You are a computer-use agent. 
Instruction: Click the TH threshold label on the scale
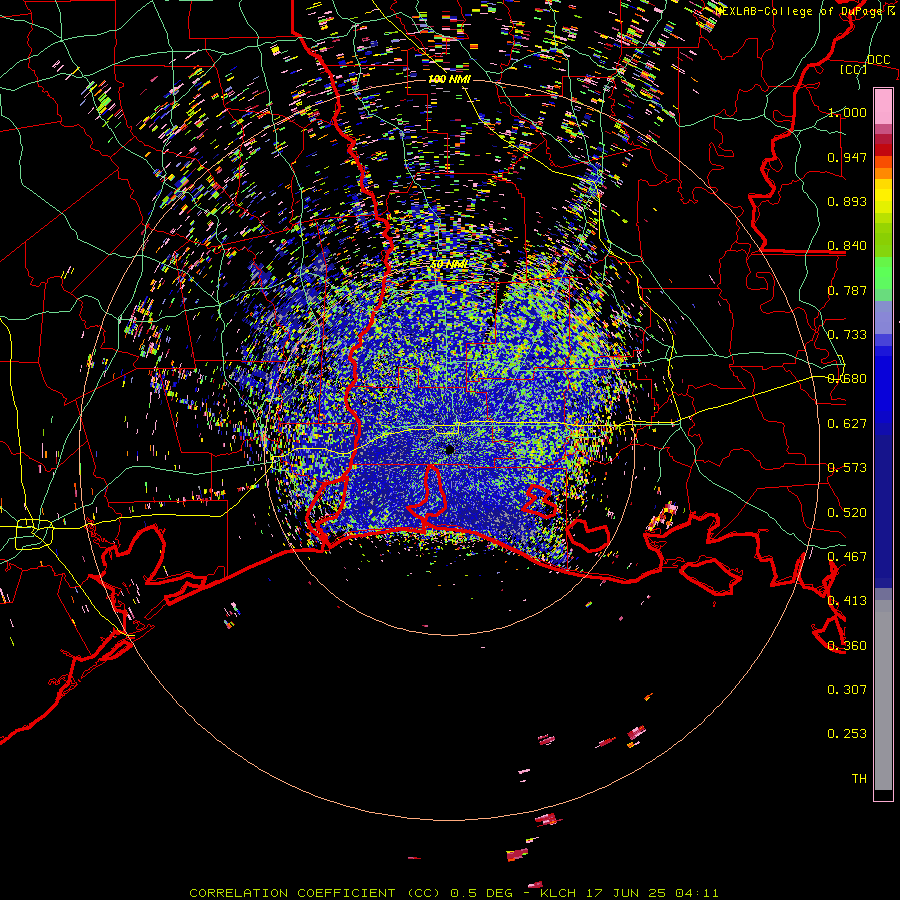(x=859, y=779)
